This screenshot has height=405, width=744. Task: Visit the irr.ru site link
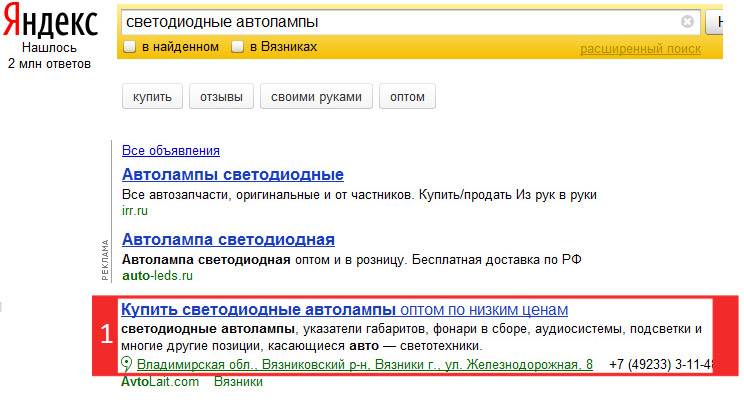[x=135, y=211]
